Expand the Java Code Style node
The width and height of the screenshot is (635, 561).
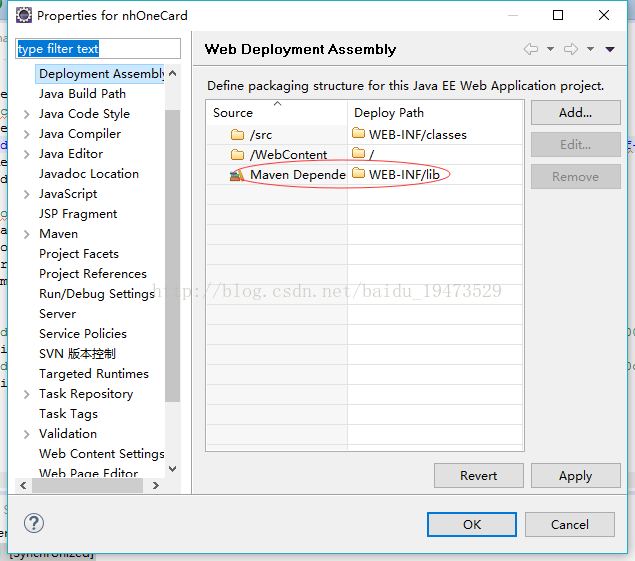pyautogui.click(x=27, y=114)
